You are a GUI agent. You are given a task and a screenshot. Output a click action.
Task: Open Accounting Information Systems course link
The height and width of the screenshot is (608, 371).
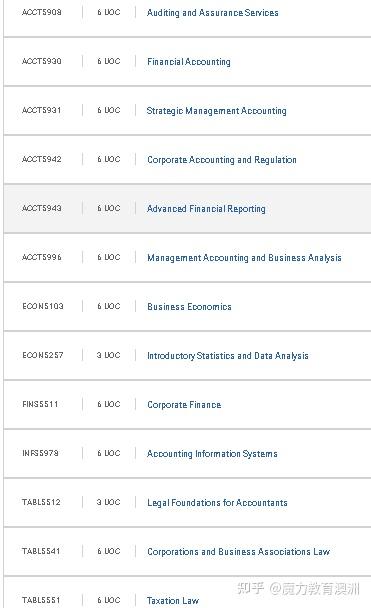[212, 454]
